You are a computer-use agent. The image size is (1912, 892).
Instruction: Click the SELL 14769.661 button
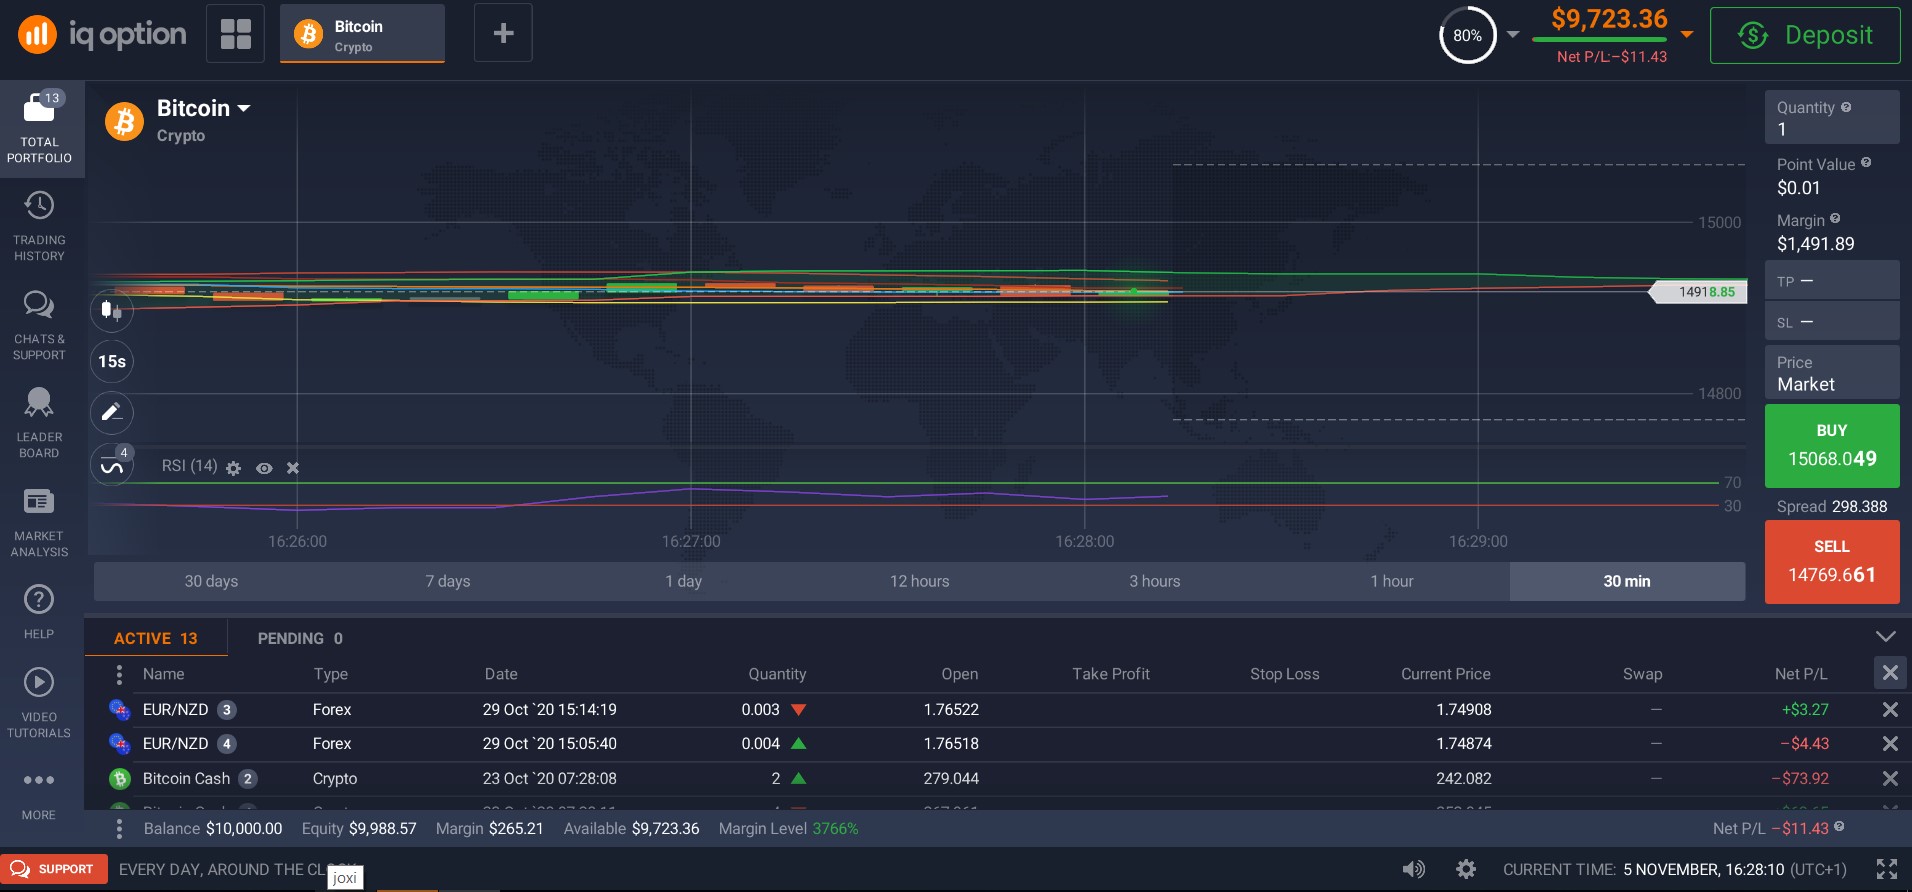point(1832,562)
